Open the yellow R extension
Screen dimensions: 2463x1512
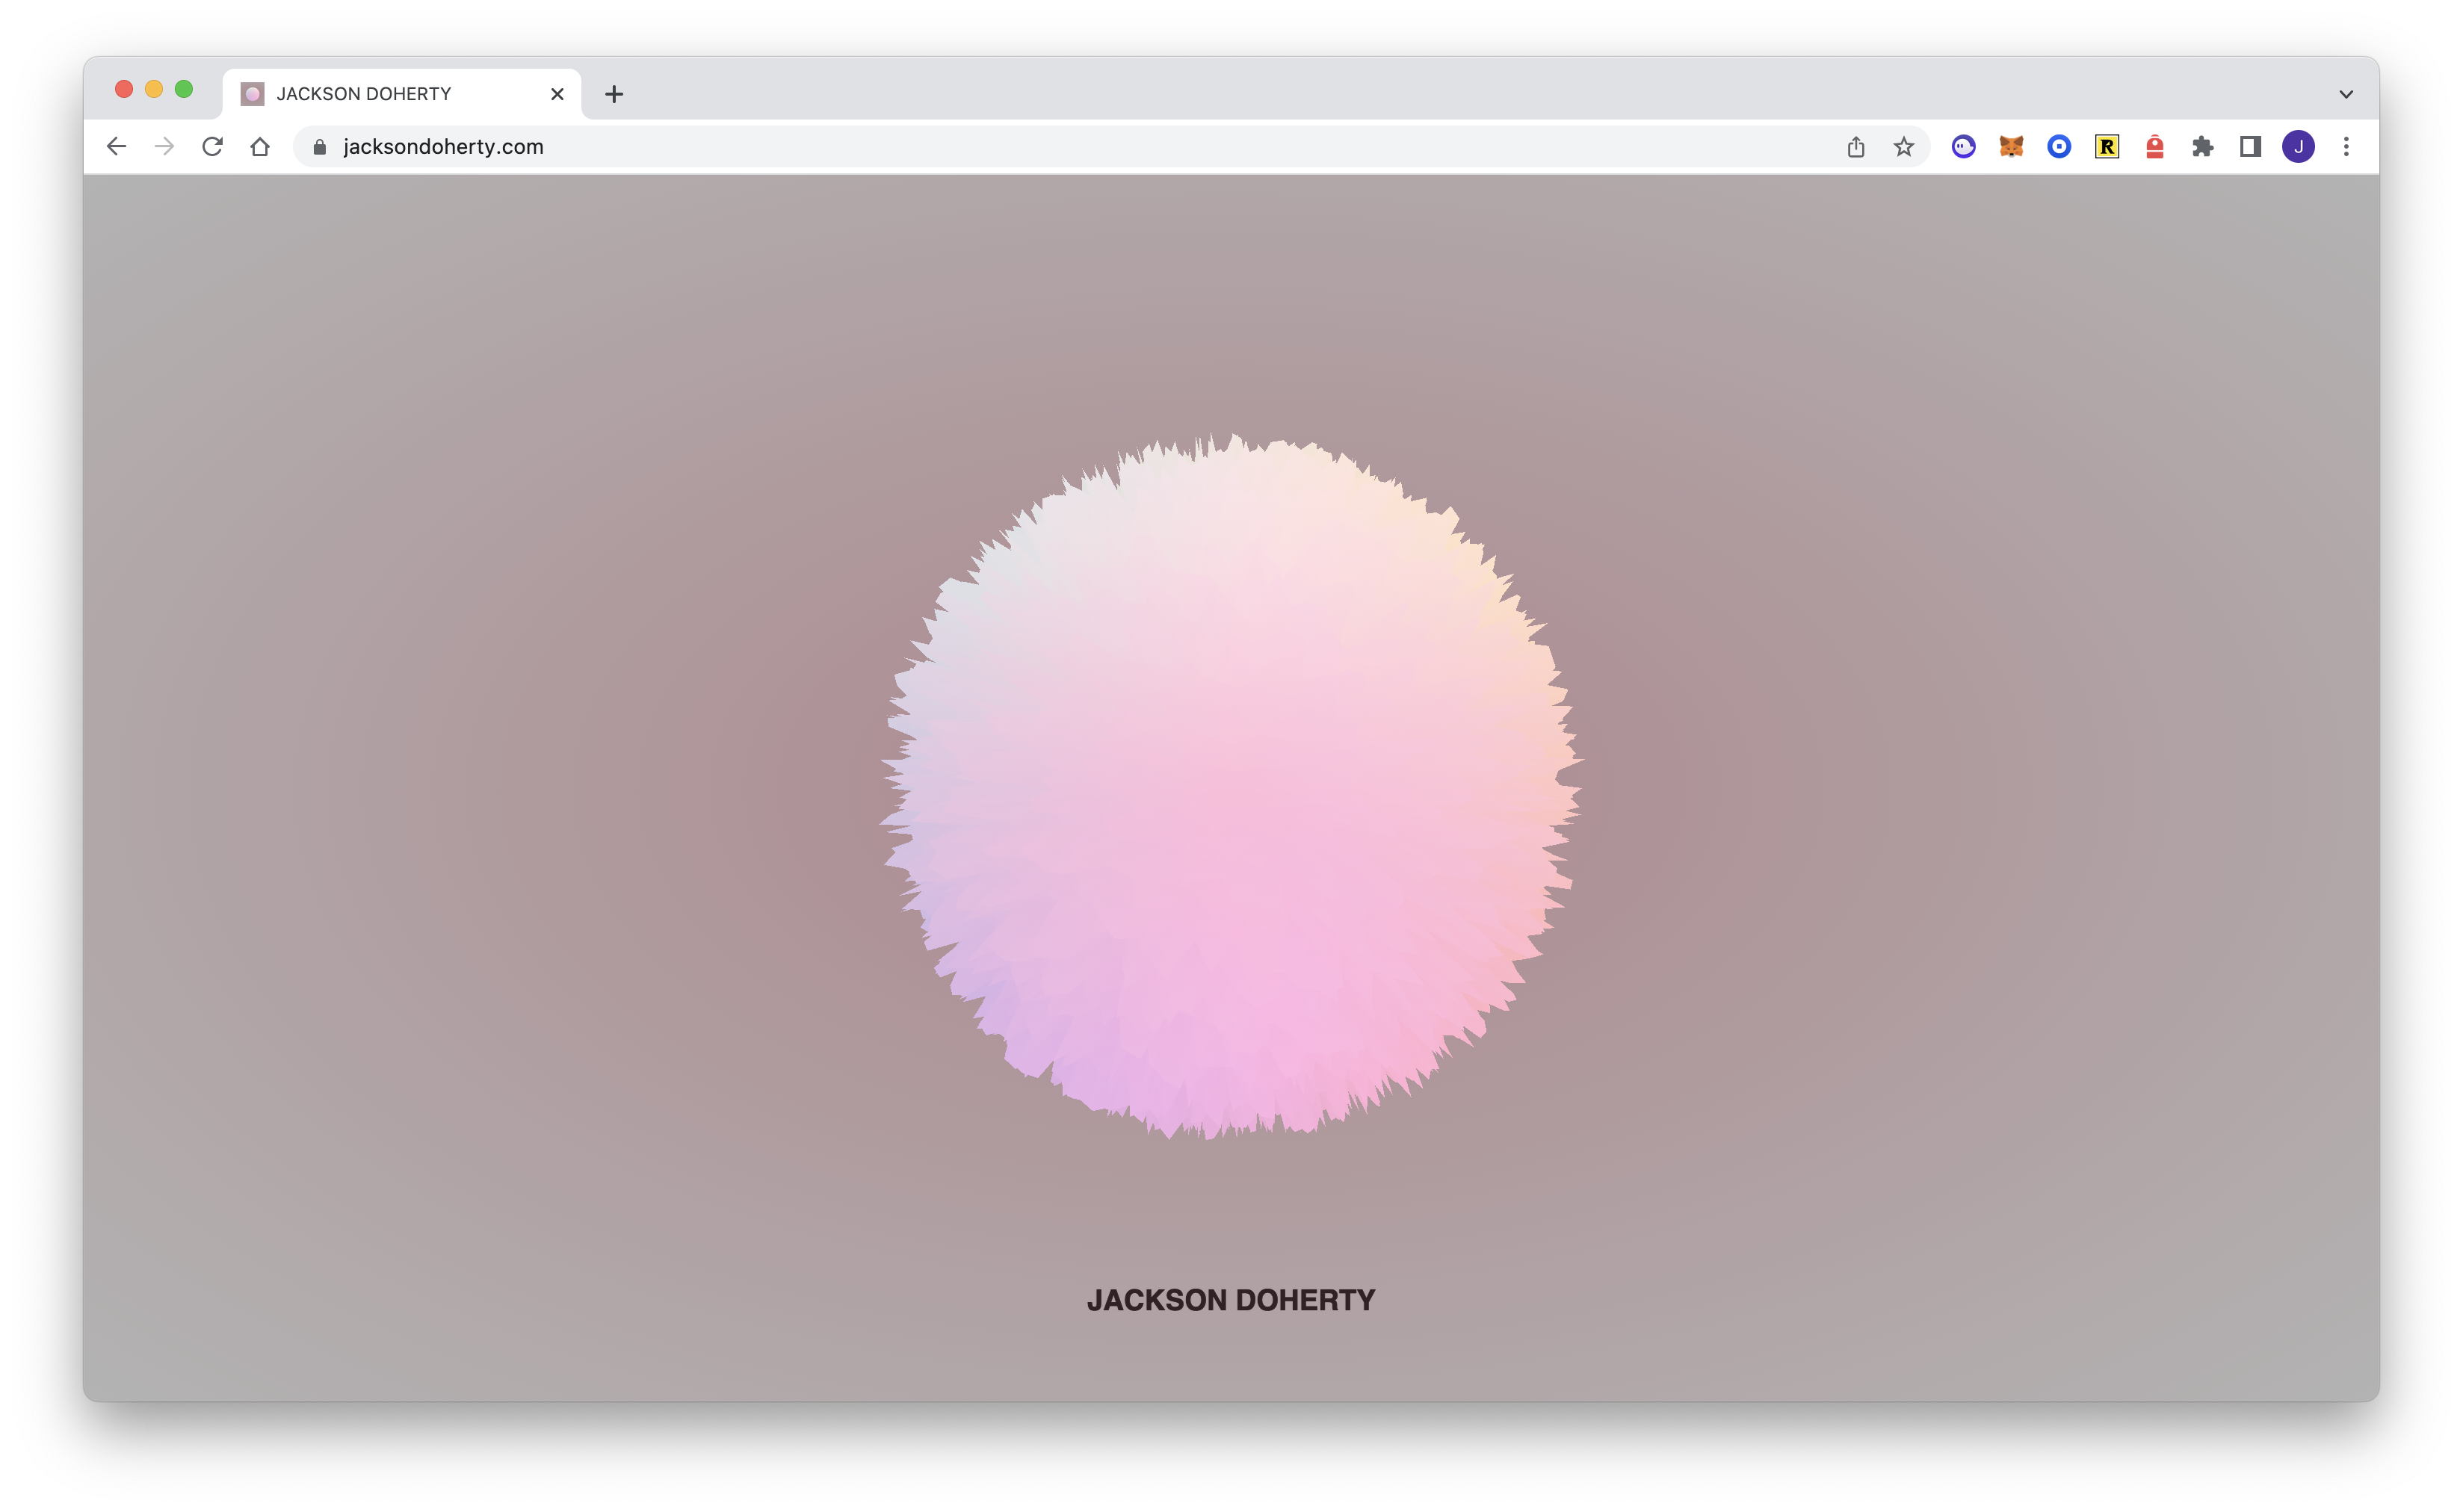[x=2107, y=147]
